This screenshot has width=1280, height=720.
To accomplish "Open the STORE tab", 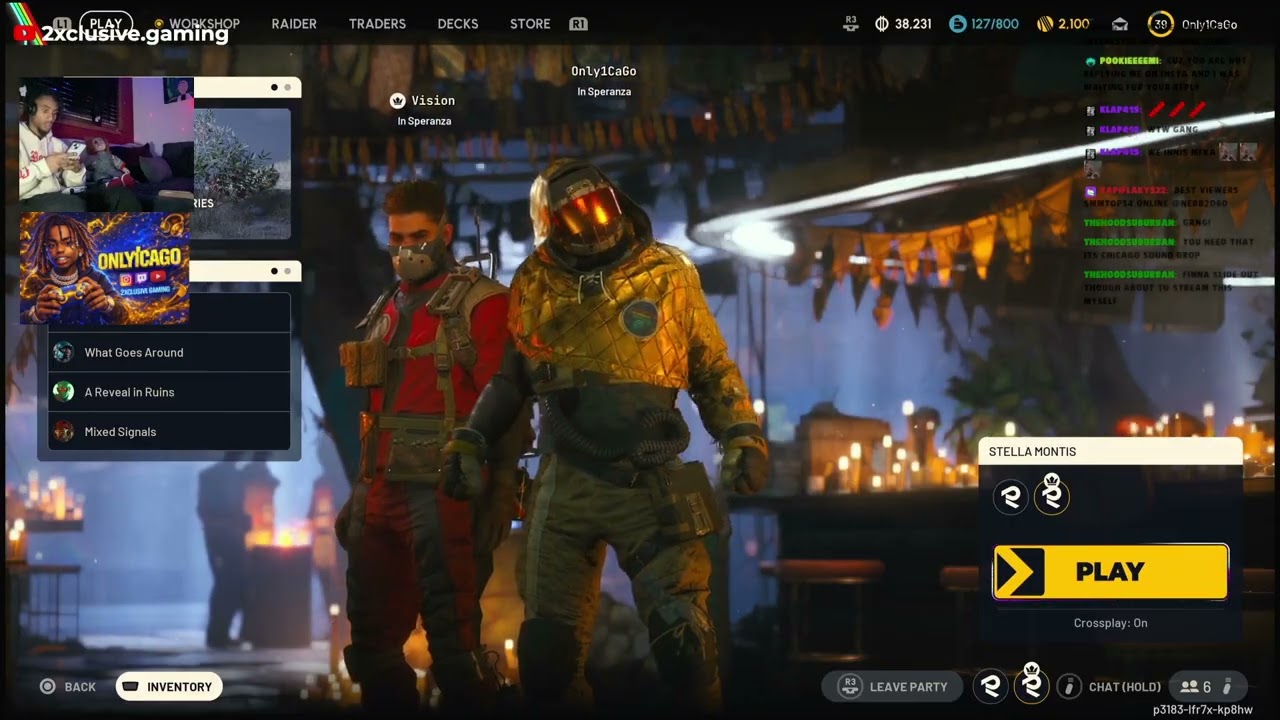I will tap(530, 23).
